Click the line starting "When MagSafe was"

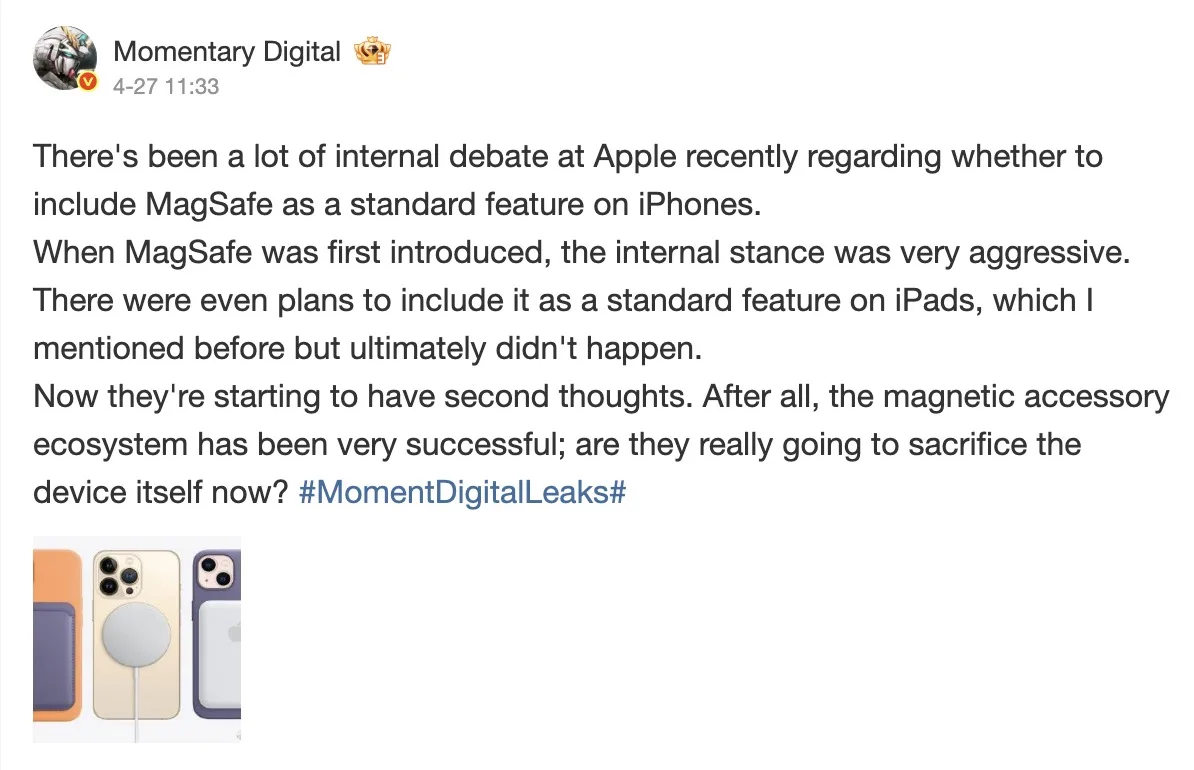click(580, 253)
